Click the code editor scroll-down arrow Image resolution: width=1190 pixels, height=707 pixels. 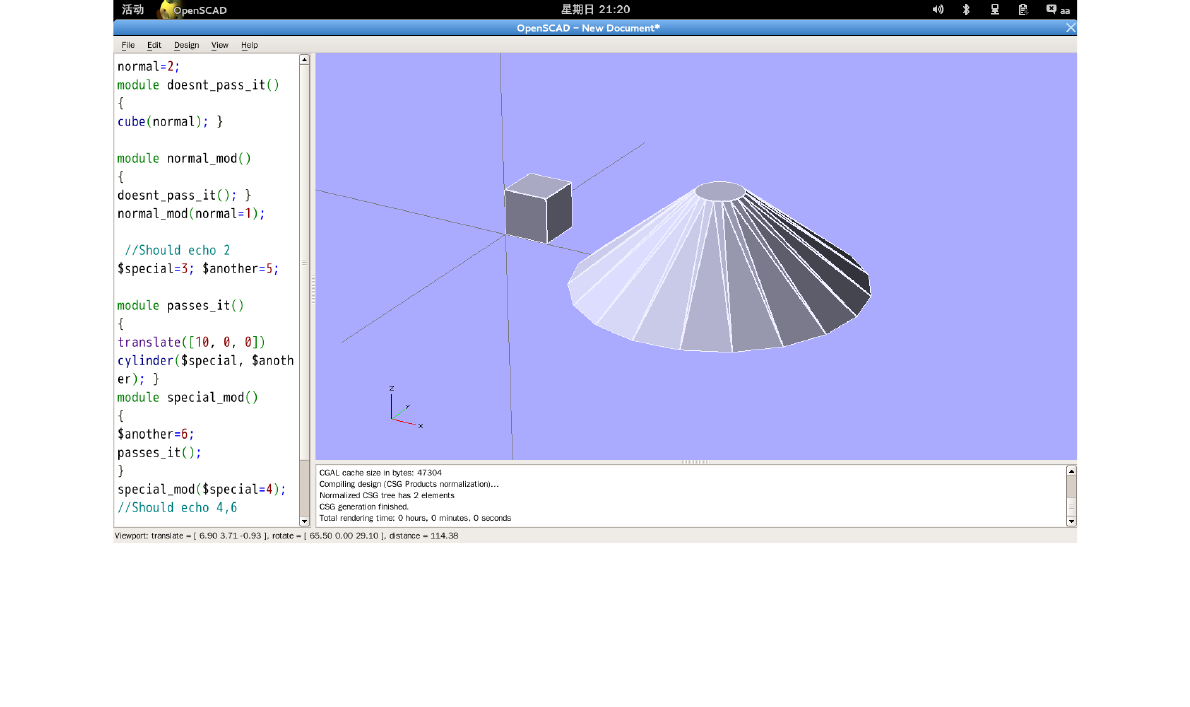point(304,521)
